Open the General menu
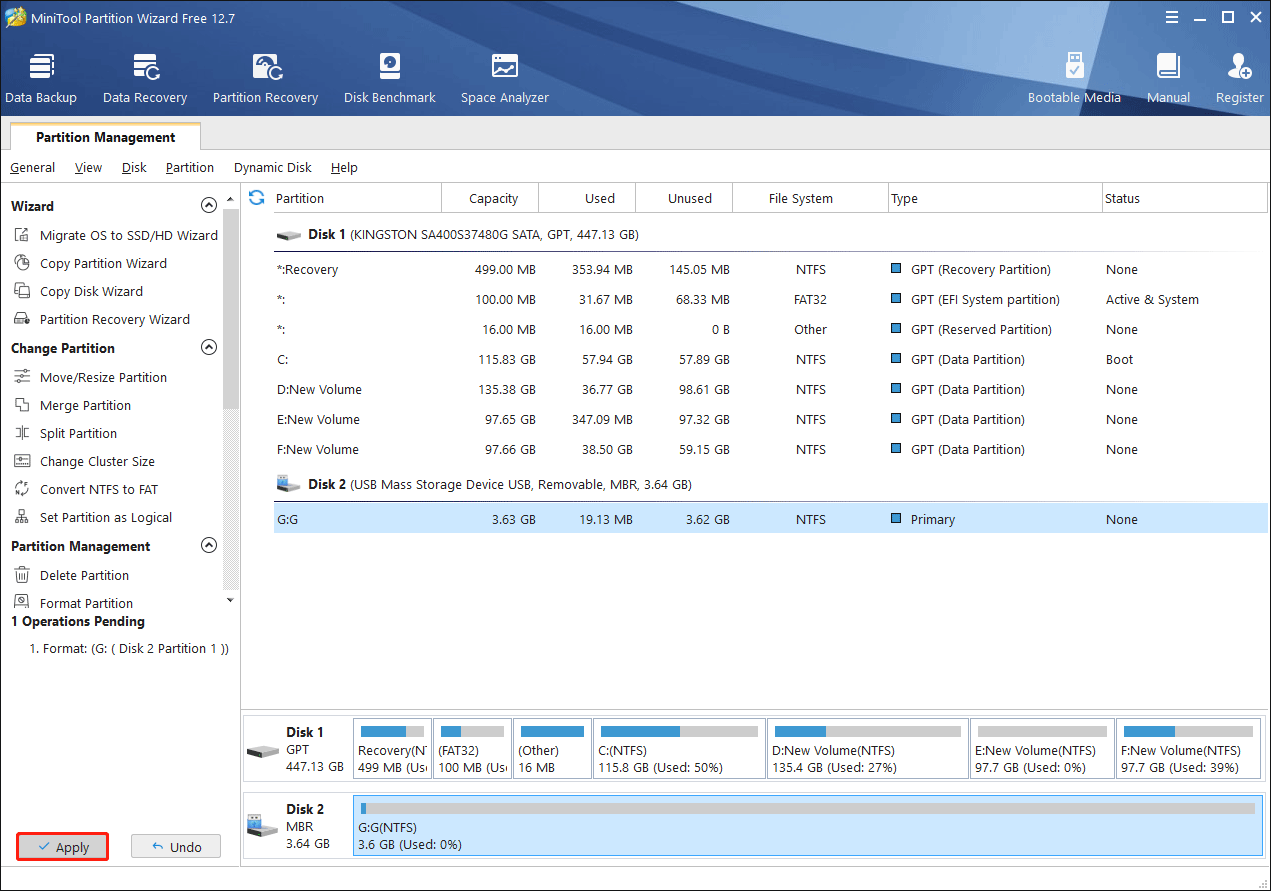The height and width of the screenshot is (891, 1271). pyautogui.click(x=33, y=167)
